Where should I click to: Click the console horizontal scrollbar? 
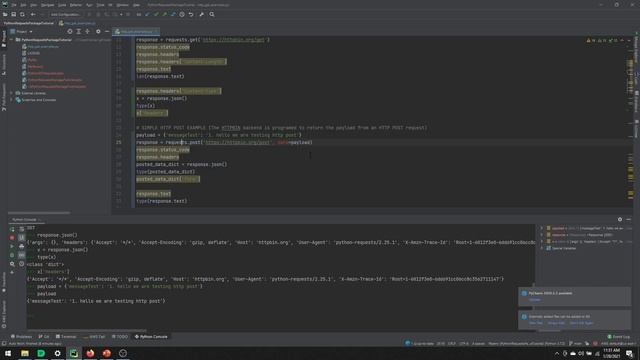(x=87, y=330)
